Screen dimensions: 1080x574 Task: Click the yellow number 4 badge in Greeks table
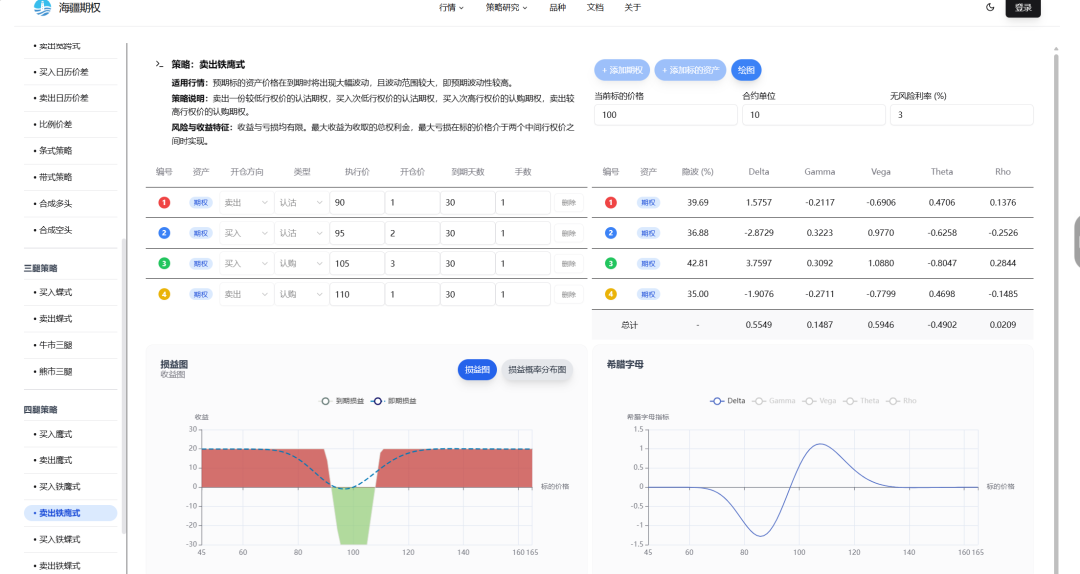point(610,294)
